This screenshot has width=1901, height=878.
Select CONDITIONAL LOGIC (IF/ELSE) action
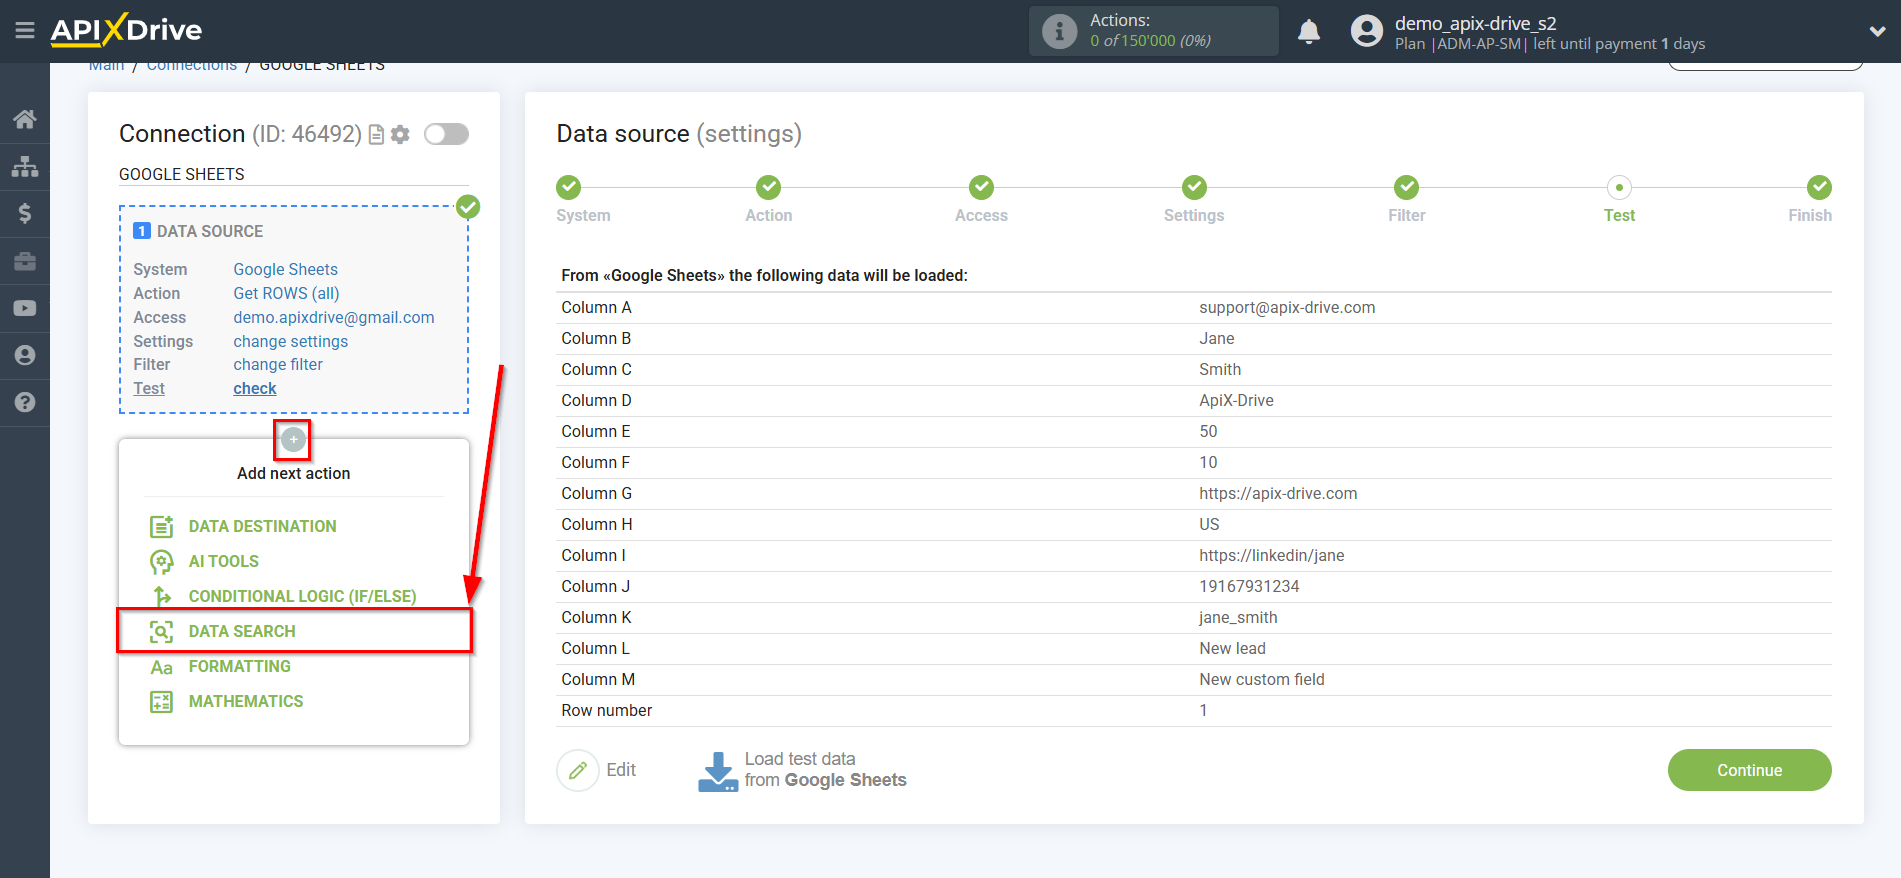tap(303, 596)
